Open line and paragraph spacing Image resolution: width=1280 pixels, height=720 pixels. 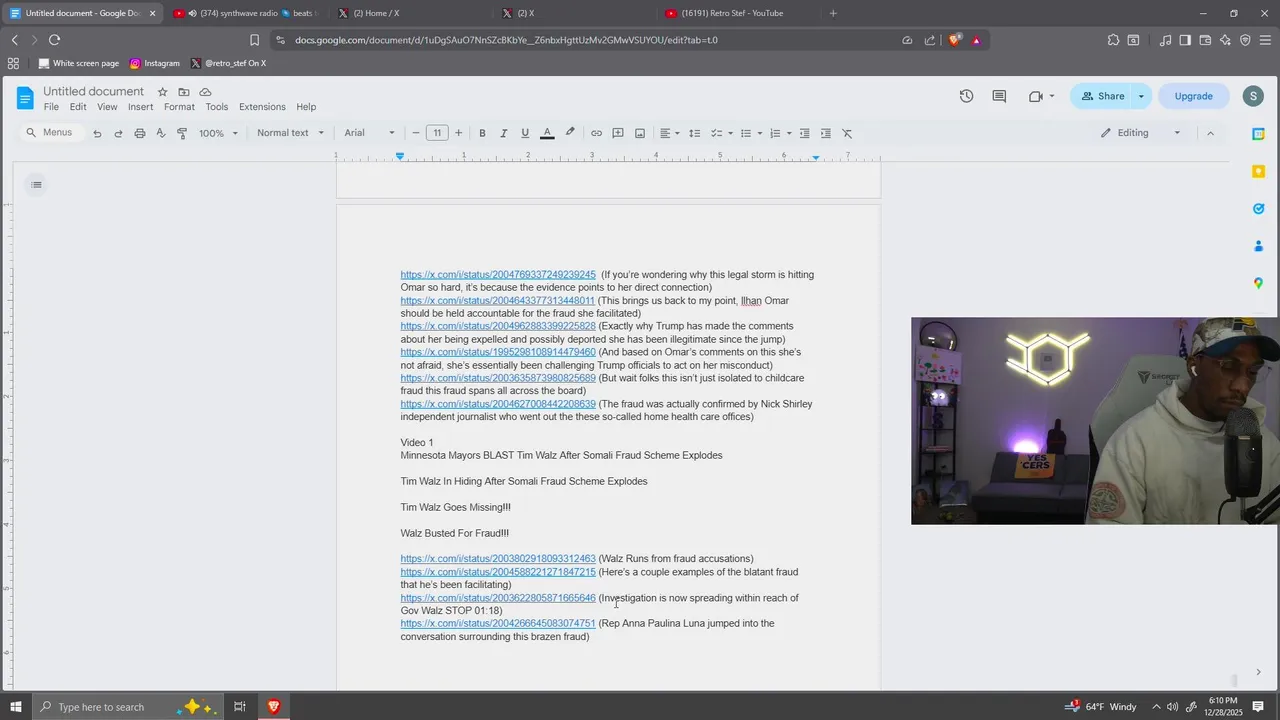tap(695, 133)
